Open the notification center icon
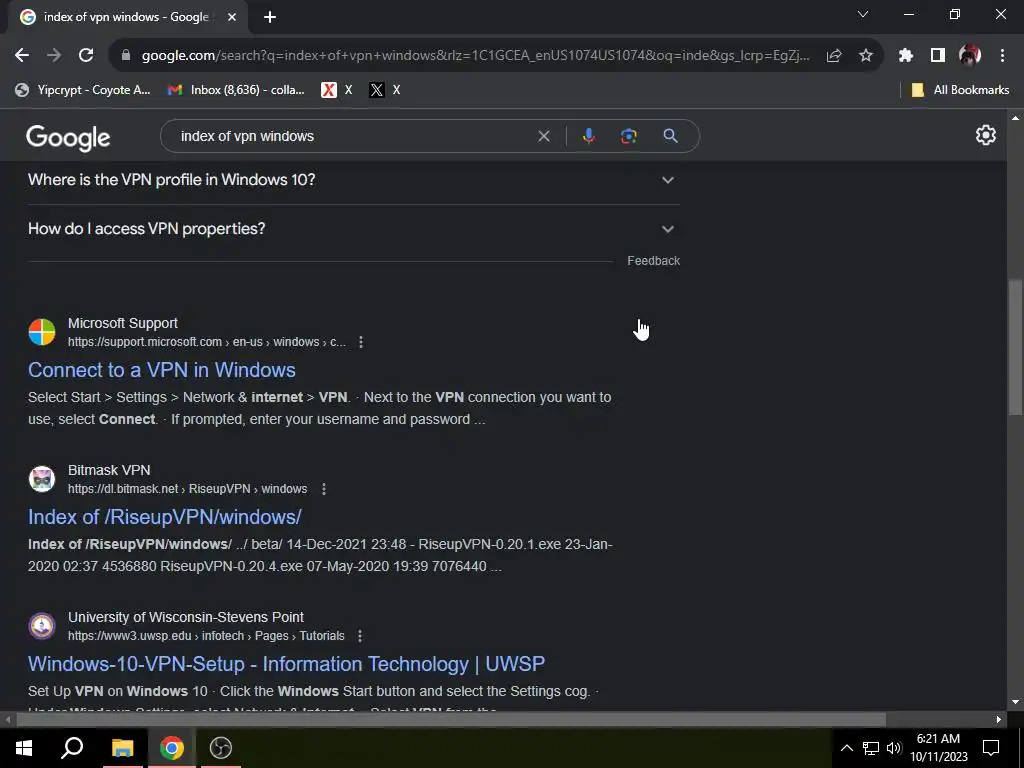The height and width of the screenshot is (768, 1024). coord(991,748)
